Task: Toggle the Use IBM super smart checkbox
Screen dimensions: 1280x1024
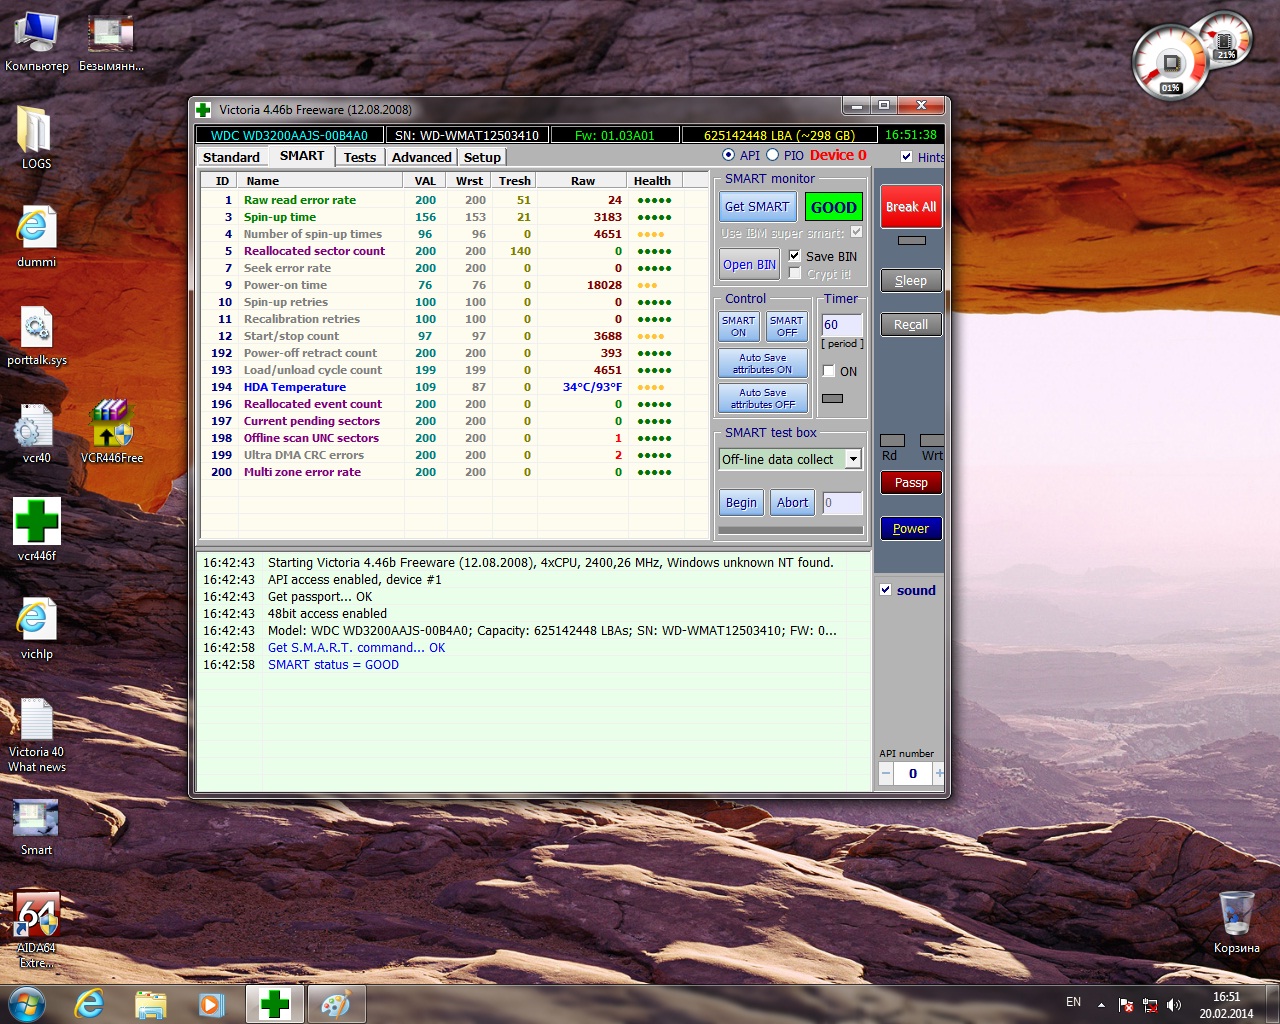Action: point(856,232)
